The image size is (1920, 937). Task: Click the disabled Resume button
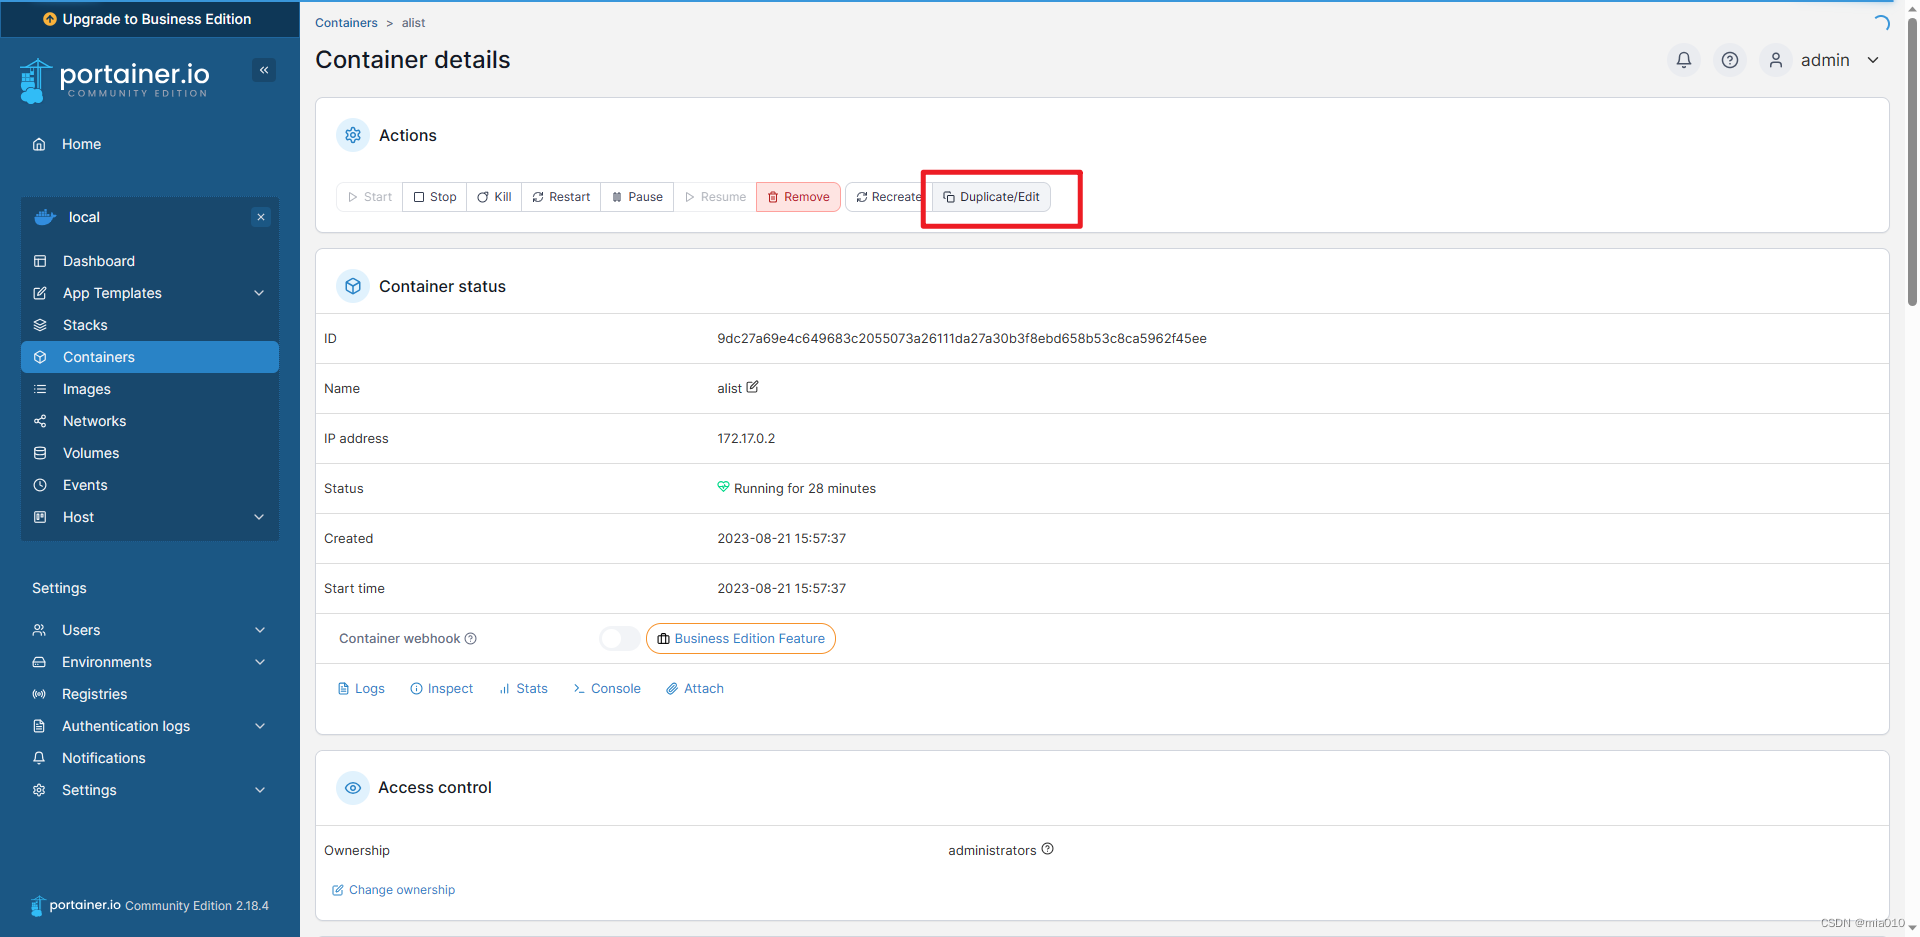[715, 197]
